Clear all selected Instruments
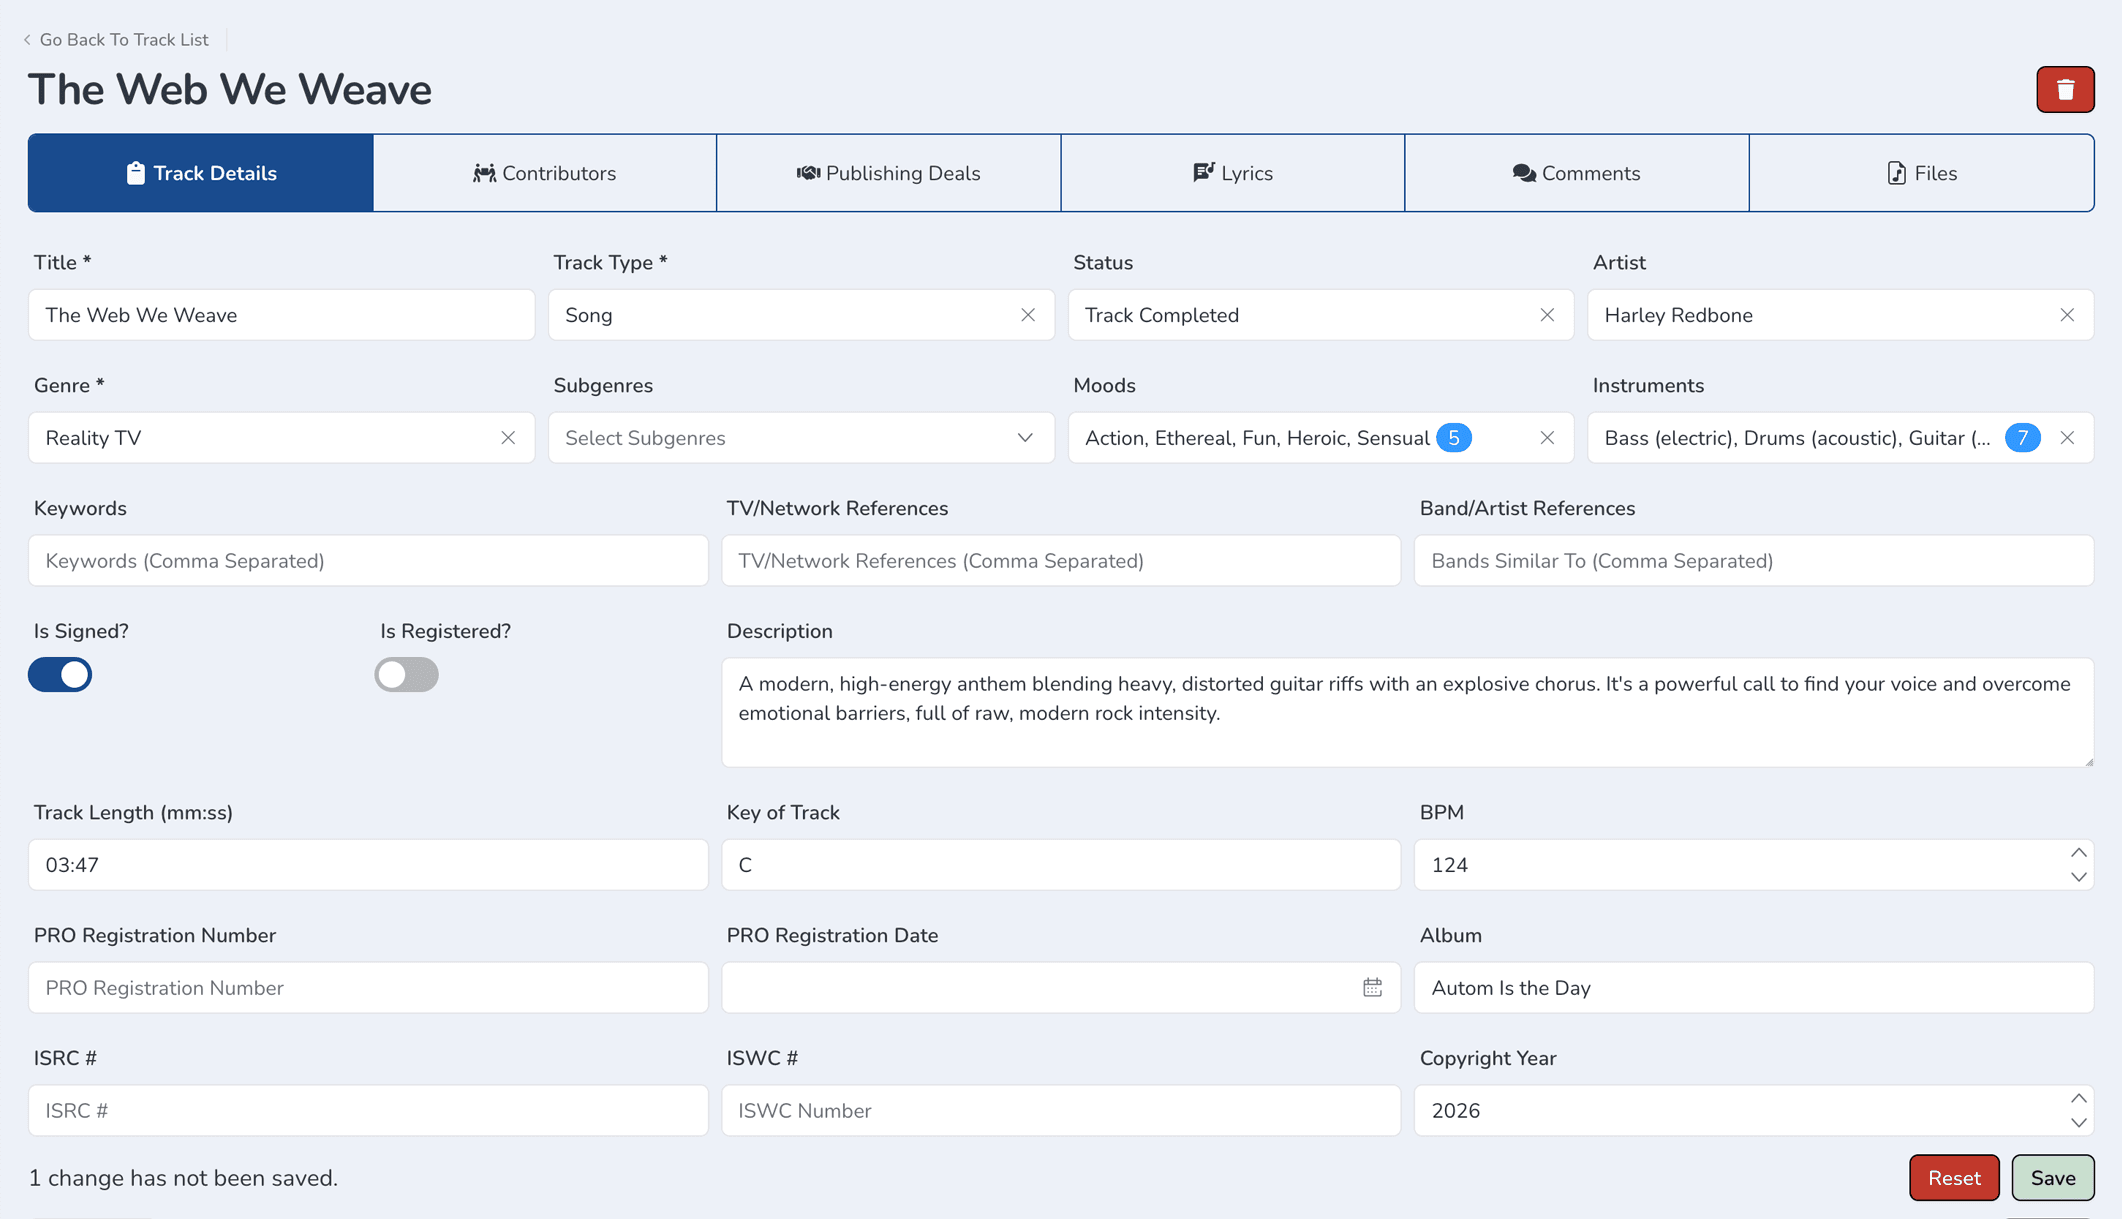This screenshot has width=2122, height=1219. point(2067,438)
